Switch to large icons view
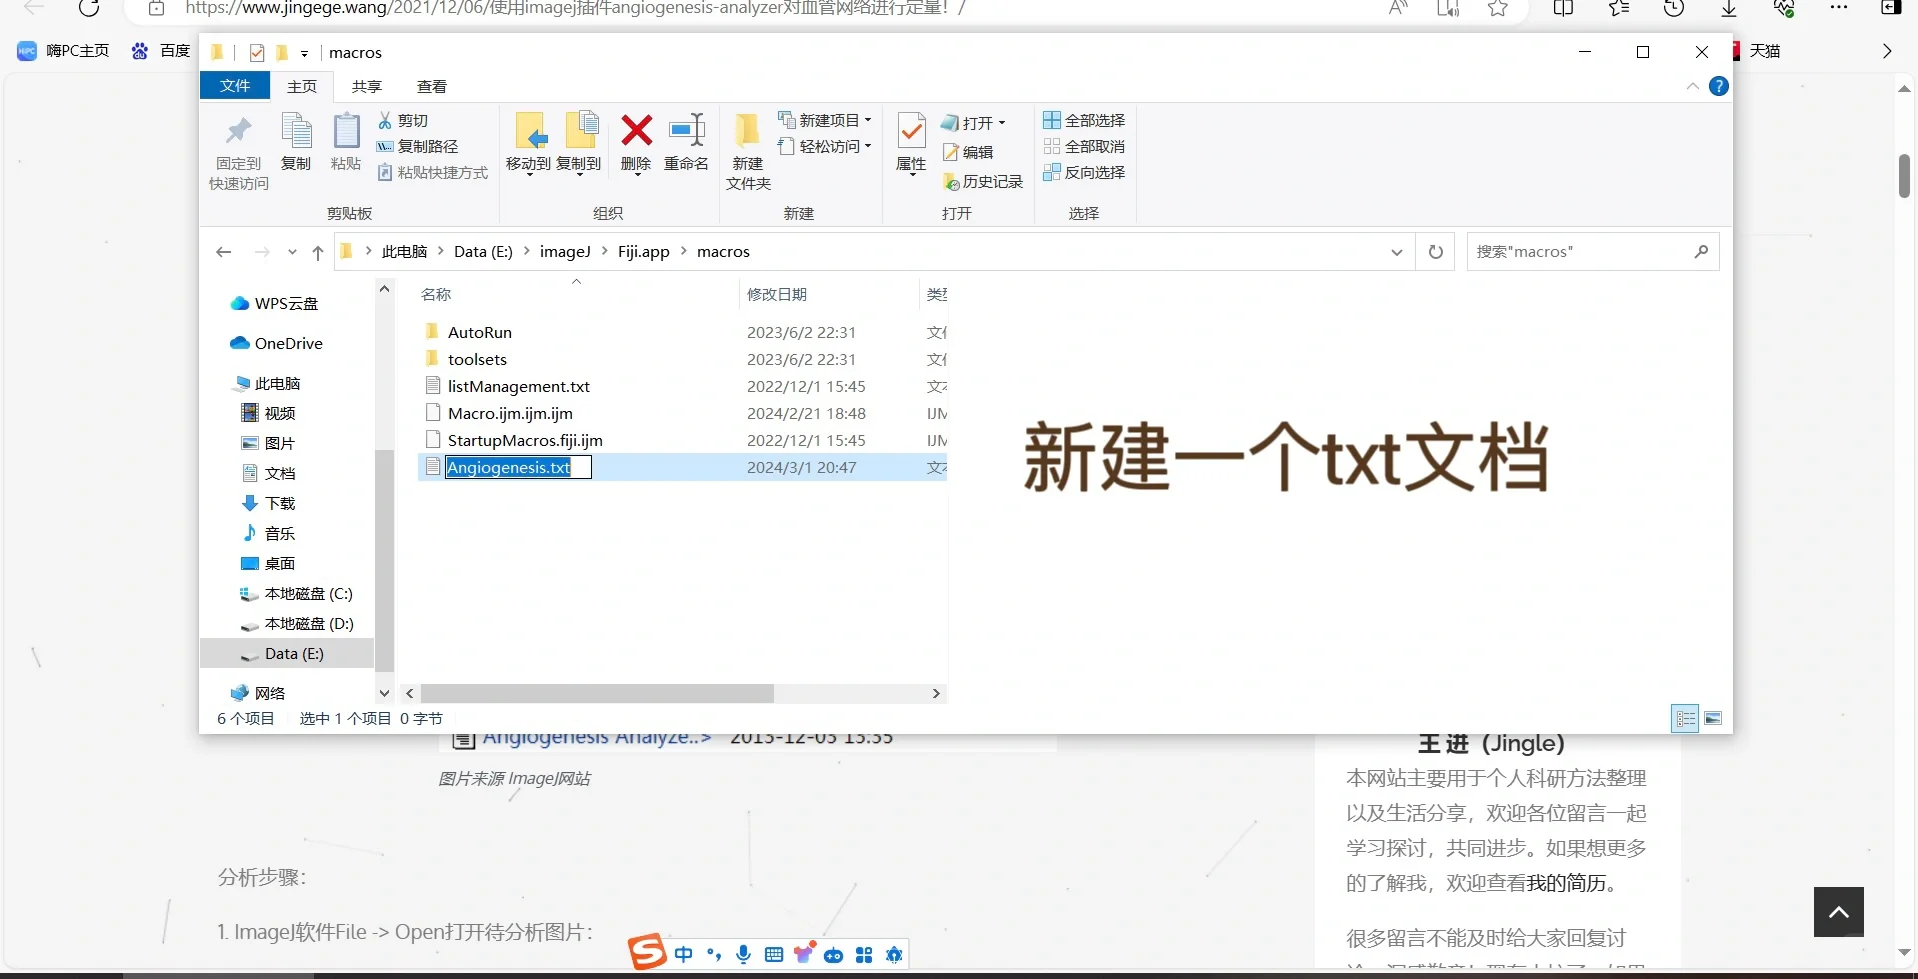Screen dimensions: 1918x979 [x=1713, y=718]
